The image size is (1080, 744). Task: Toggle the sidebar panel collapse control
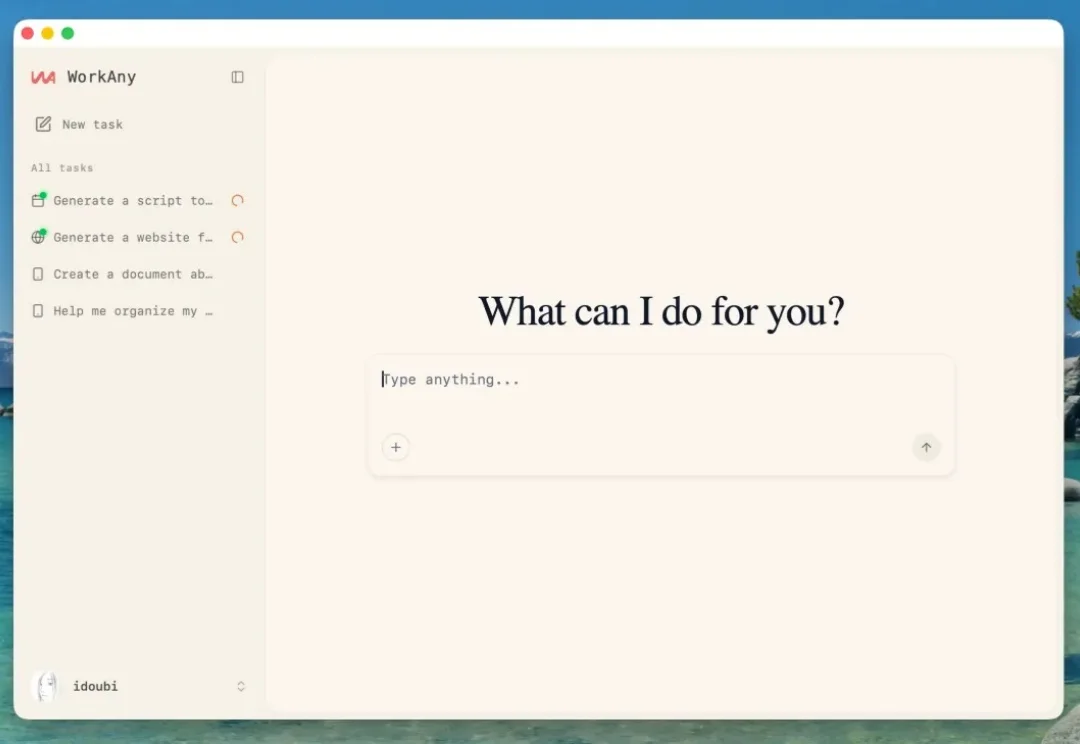coord(237,77)
